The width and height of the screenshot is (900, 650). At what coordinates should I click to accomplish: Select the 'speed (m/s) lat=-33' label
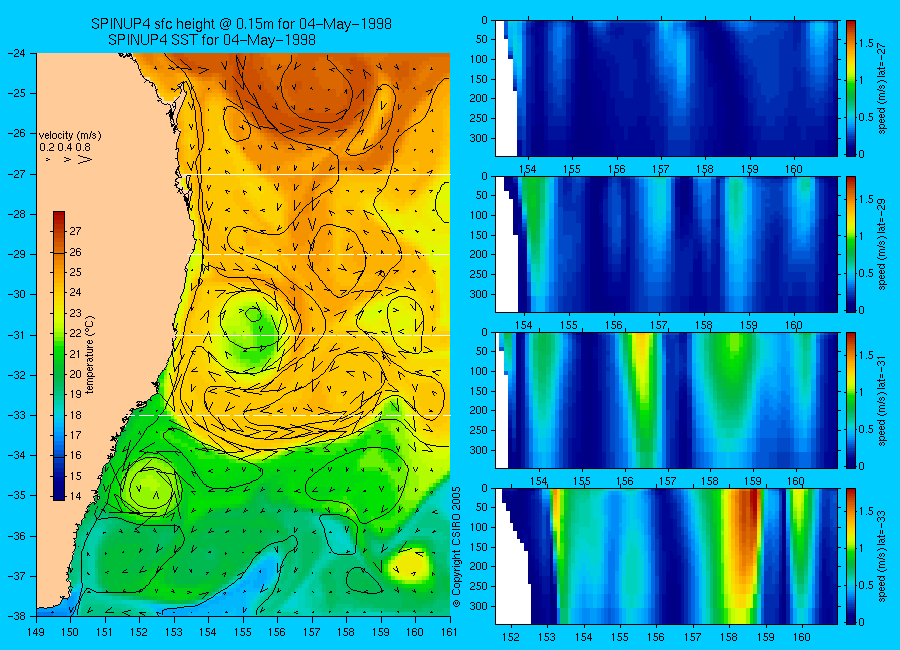tap(882, 556)
